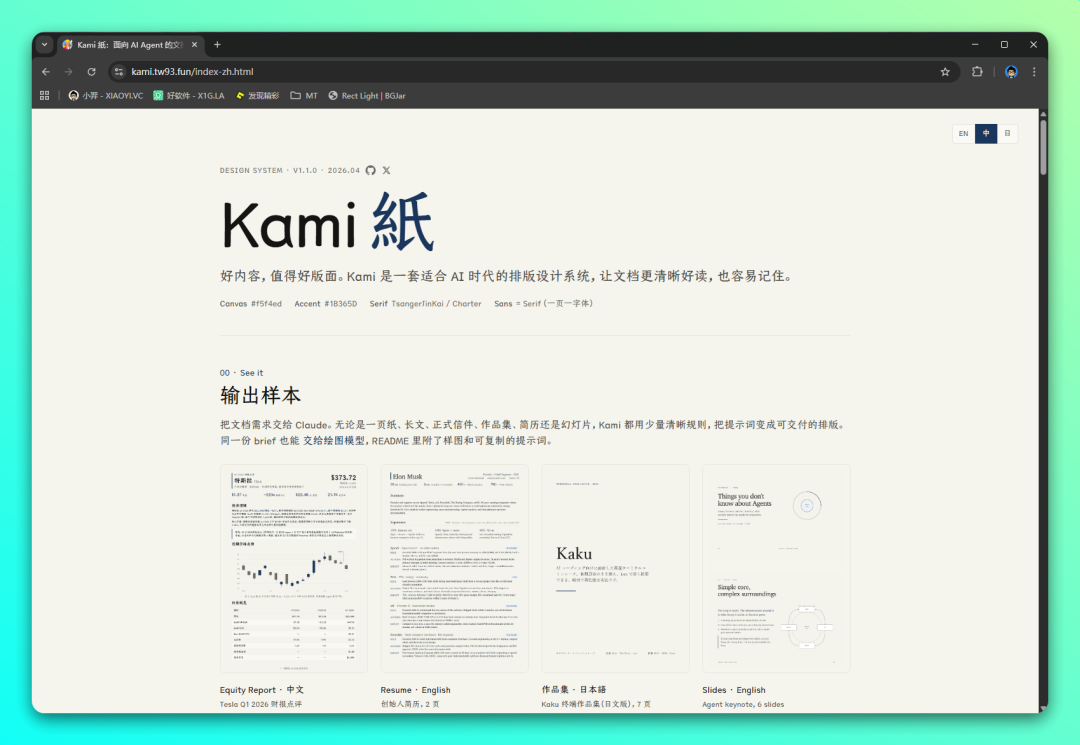Switch page language to EN

tap(964, 134)
